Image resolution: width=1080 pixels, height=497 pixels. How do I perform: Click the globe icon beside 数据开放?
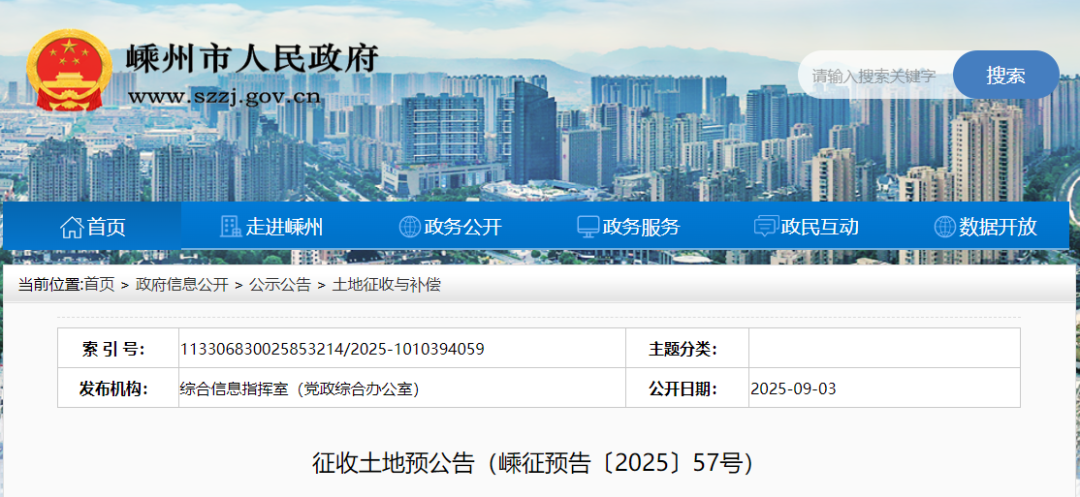tap(944, 227)
